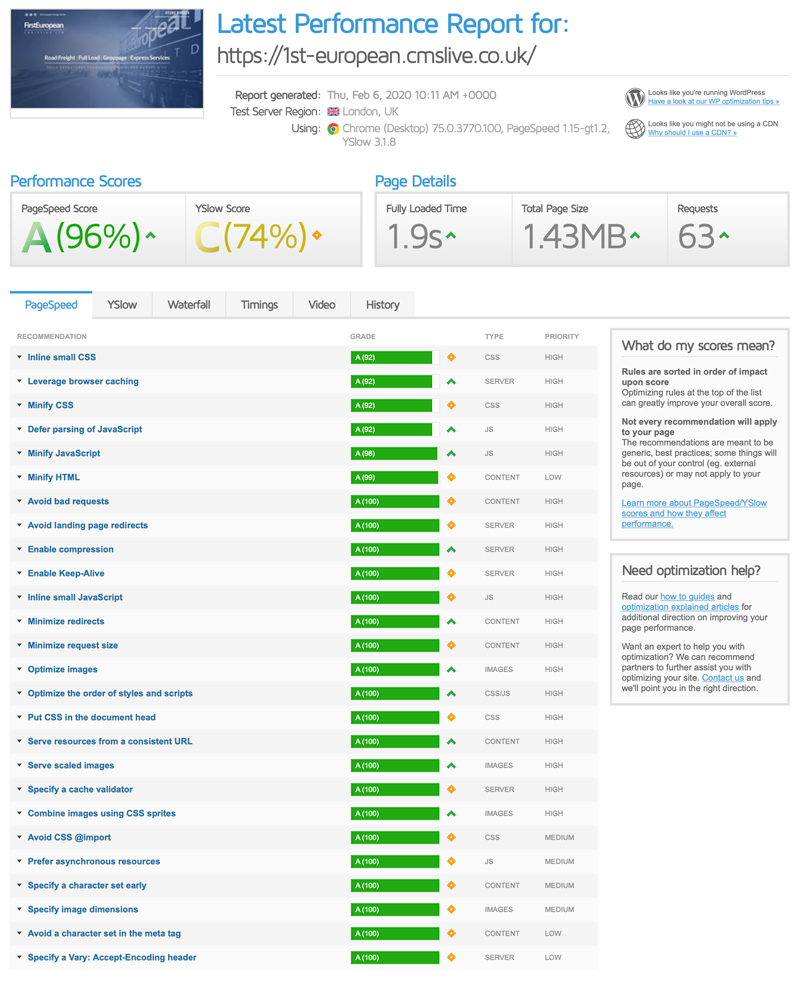The image size is (800, 985).
Task: Click orange diamond in Avoid bad requests row
Action: coord(451,501)
